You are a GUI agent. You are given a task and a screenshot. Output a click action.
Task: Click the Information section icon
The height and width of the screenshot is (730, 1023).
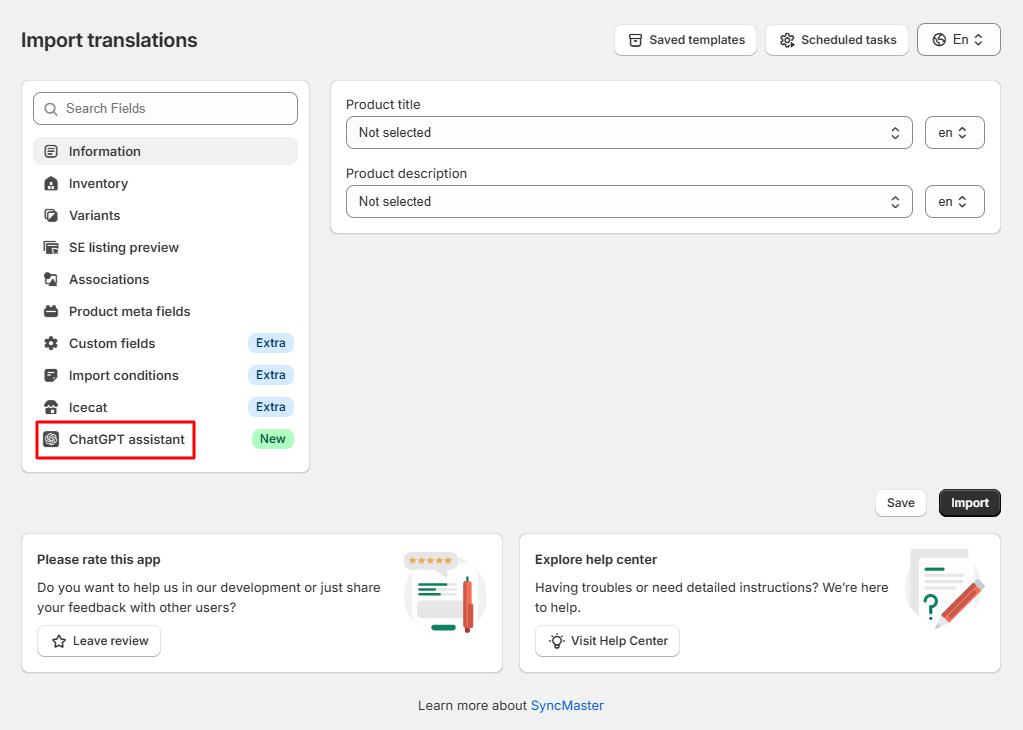point(51,151)
